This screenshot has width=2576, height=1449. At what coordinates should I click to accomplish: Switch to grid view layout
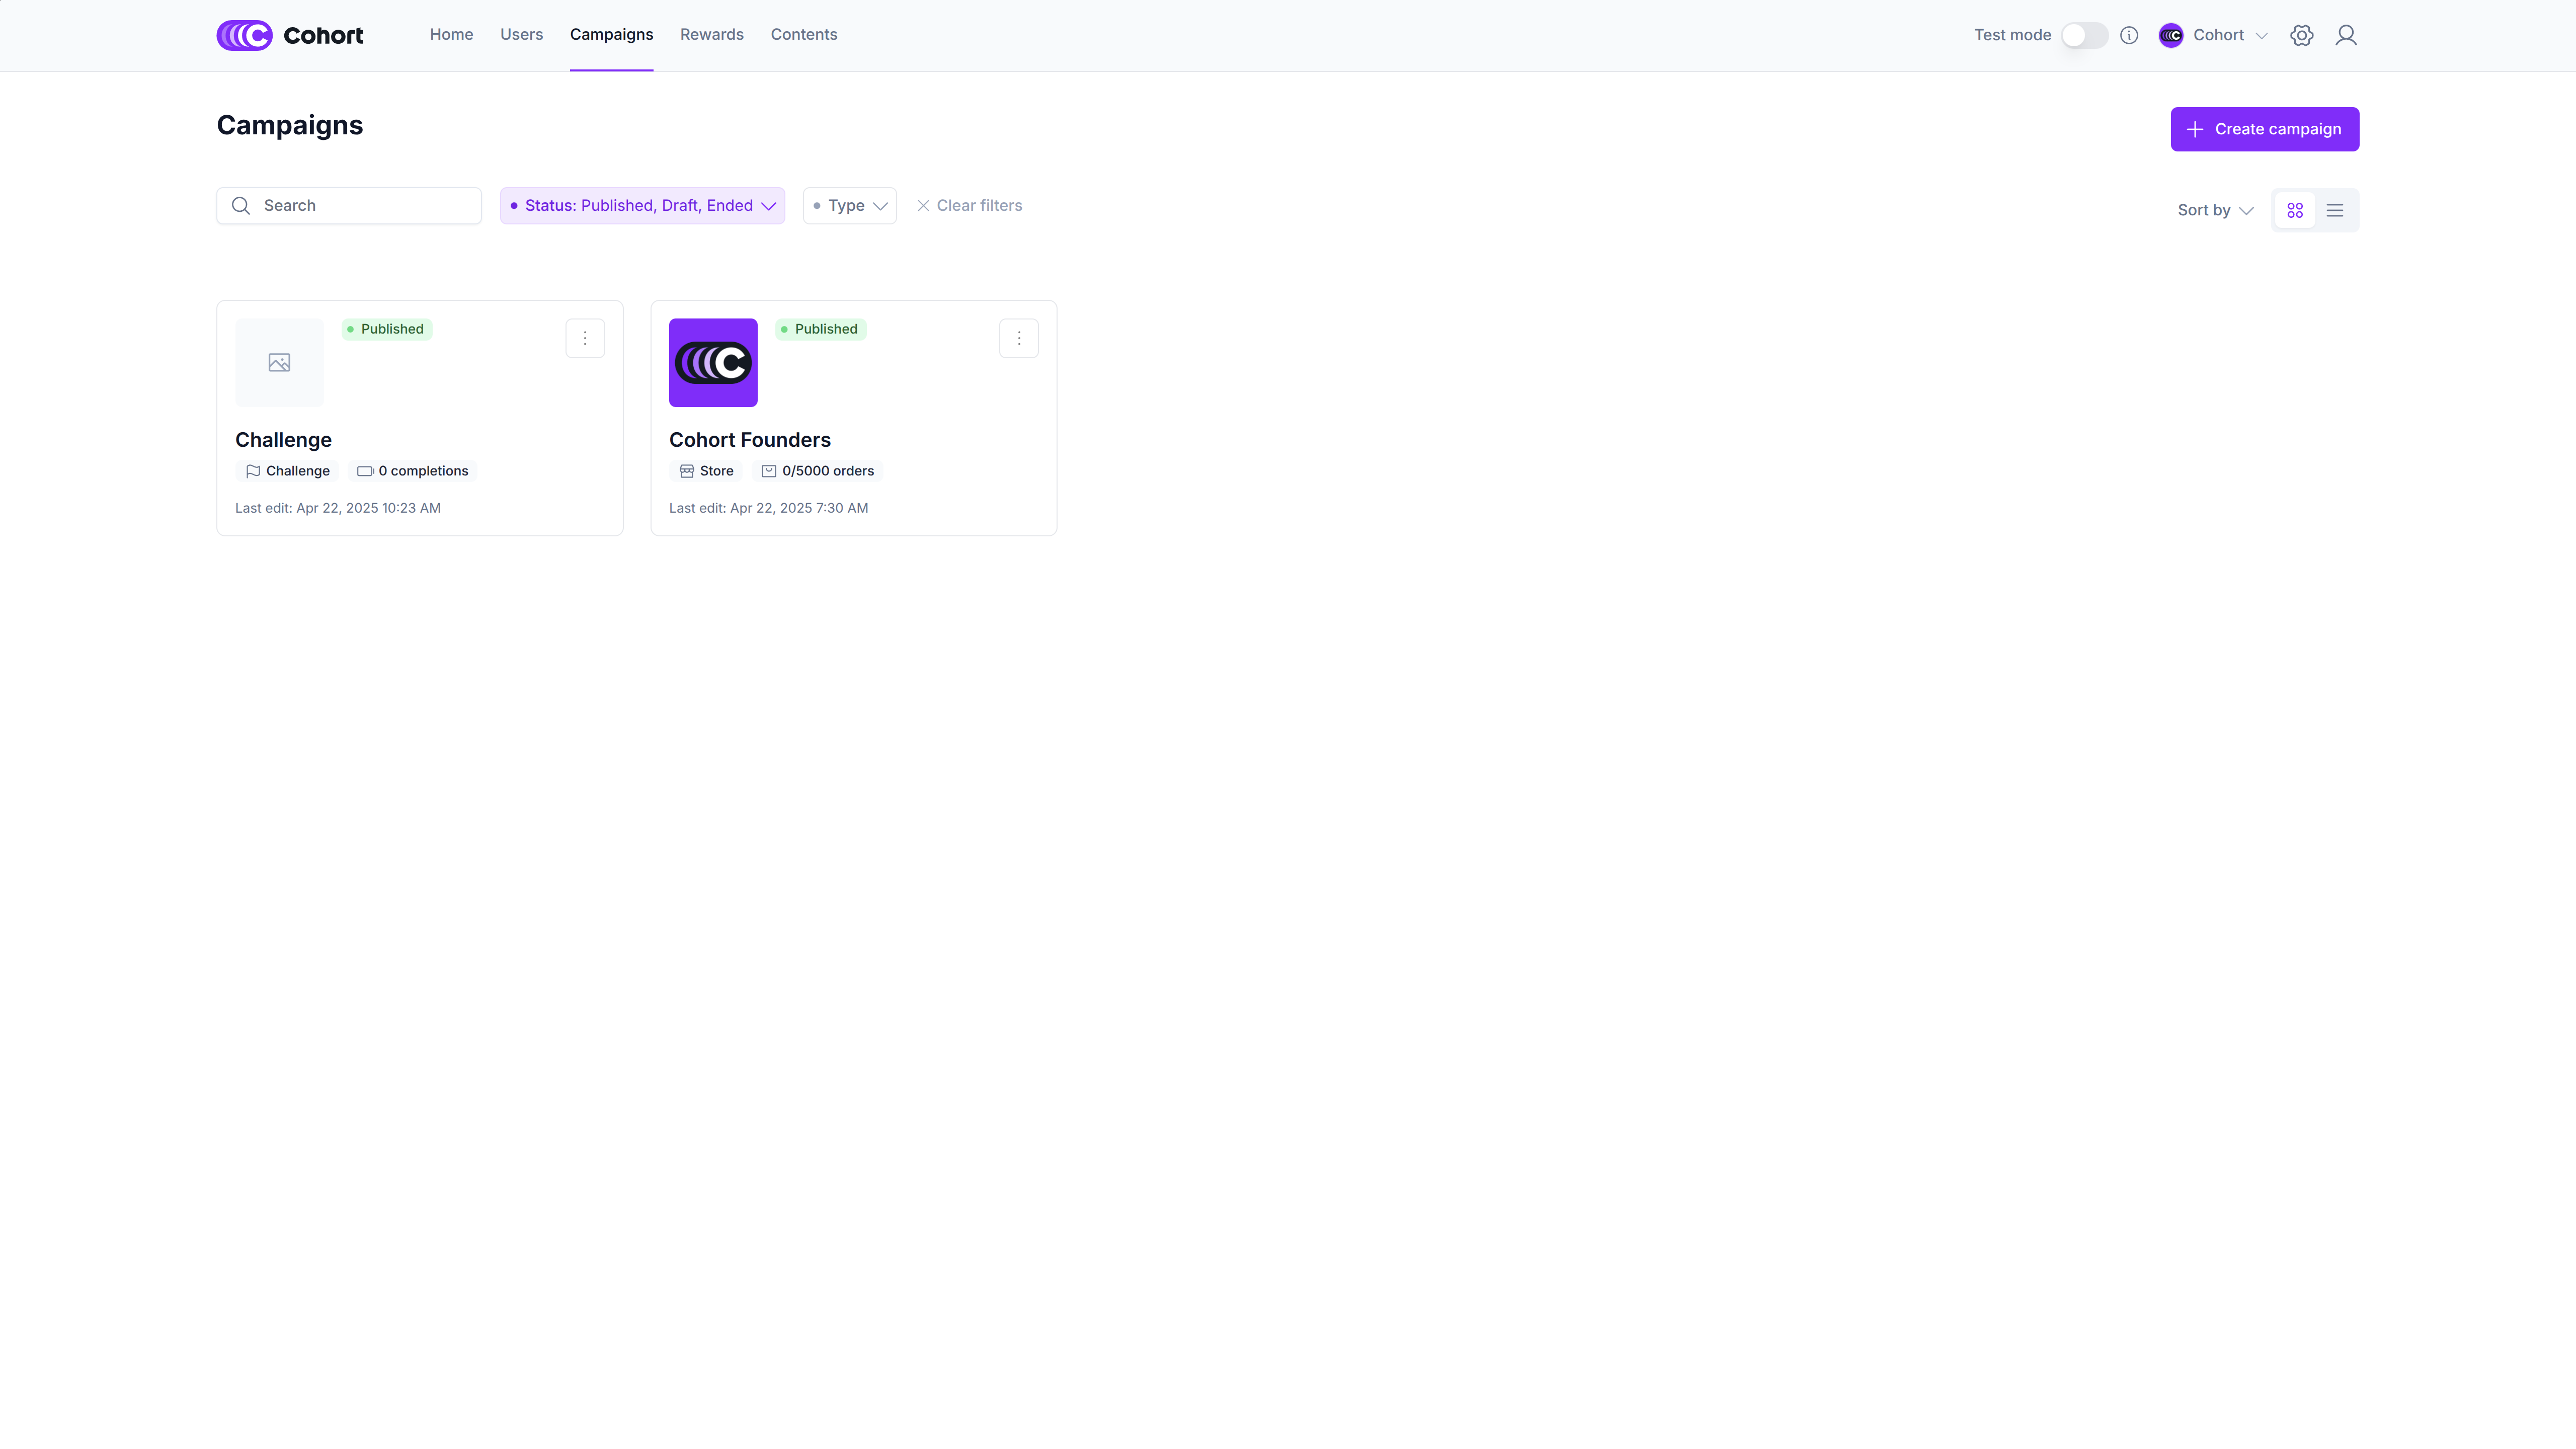[x=2294, y=210]
